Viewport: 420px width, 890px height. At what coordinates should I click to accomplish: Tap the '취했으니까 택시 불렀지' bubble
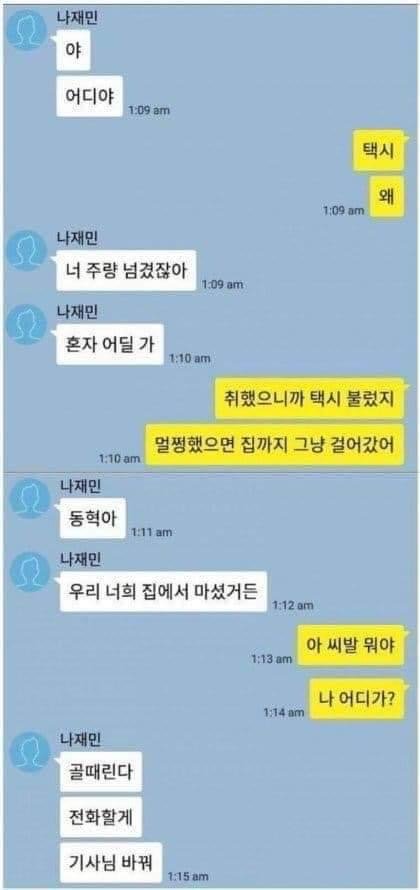309,398
